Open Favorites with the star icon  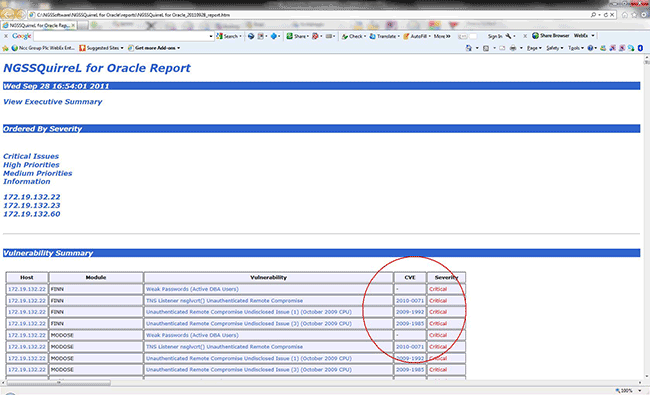[634, 15]
